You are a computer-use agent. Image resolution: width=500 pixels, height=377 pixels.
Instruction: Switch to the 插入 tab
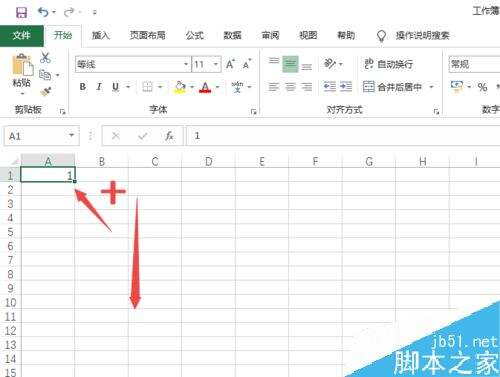[x=101, y=35]
